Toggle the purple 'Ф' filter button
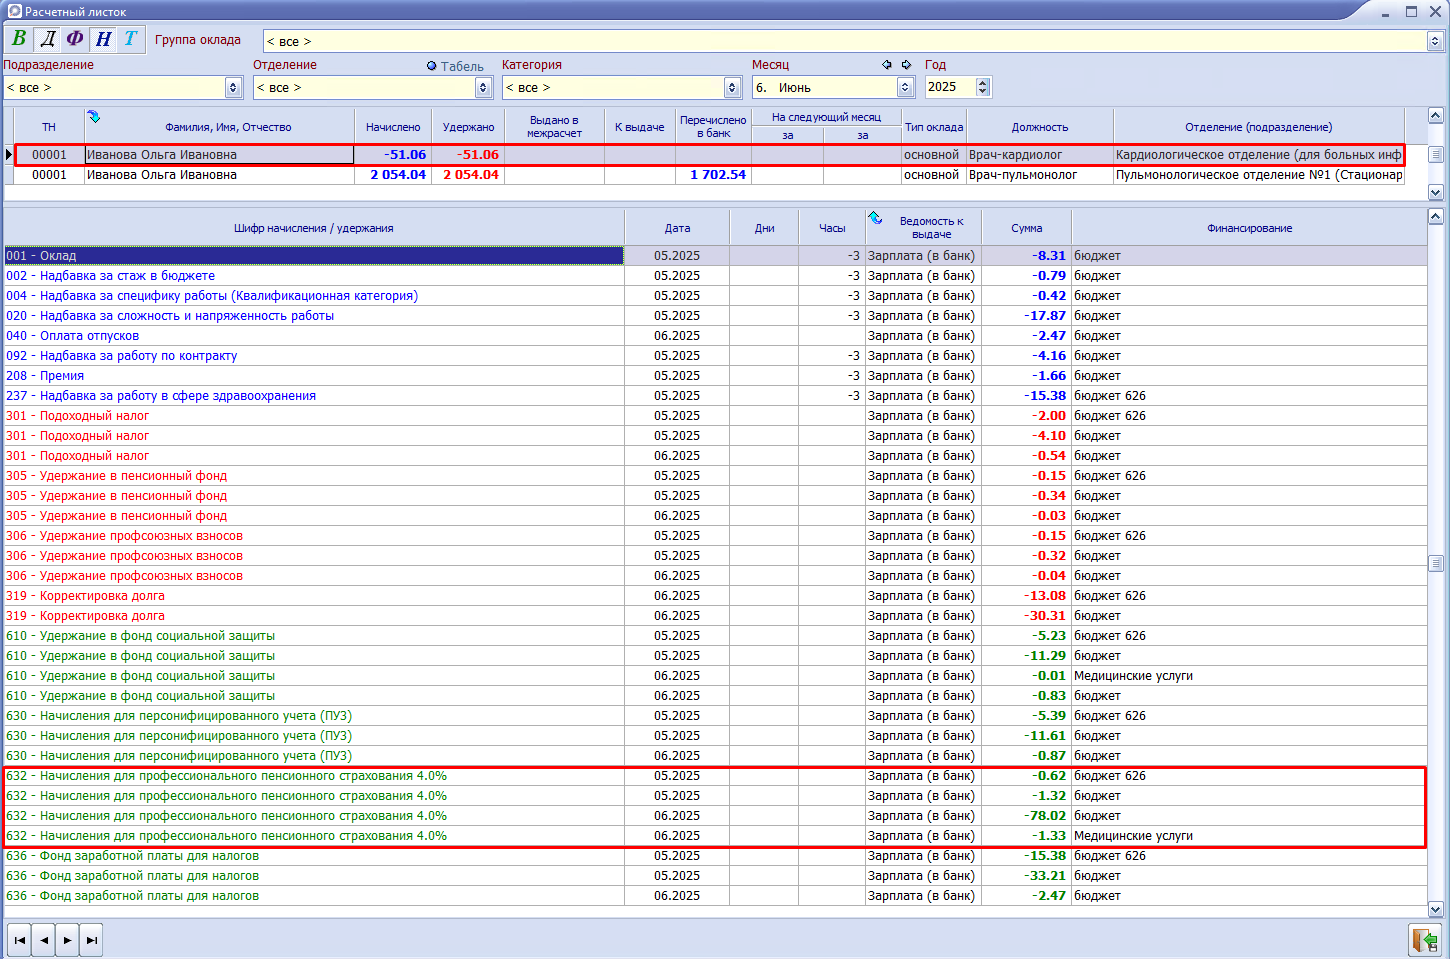Viewport: 1450px width, 959px height. tap(75, 39)
